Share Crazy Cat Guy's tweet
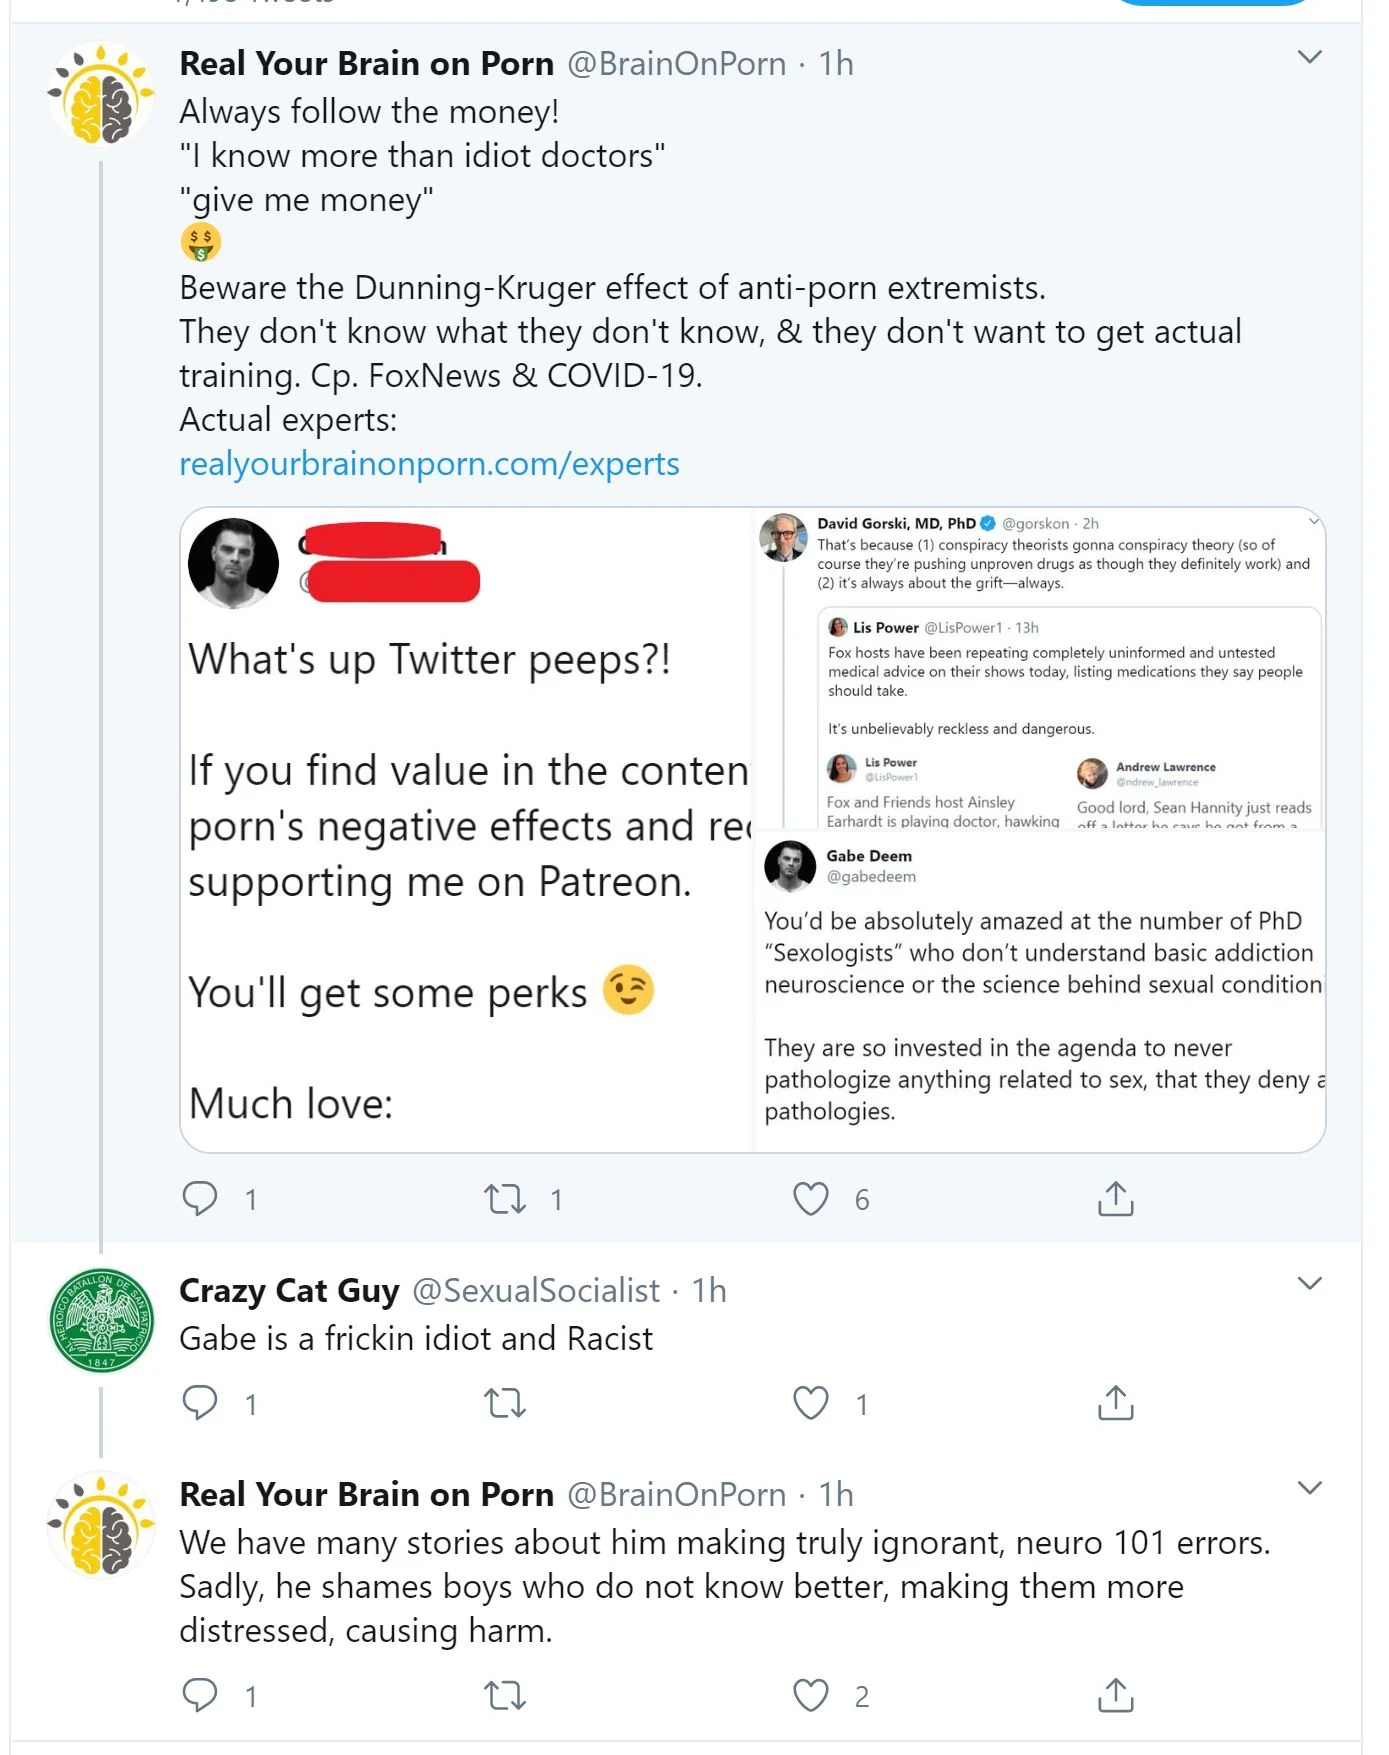The width and height of the screenshot is (1389, 1755). point(1115,1403)
